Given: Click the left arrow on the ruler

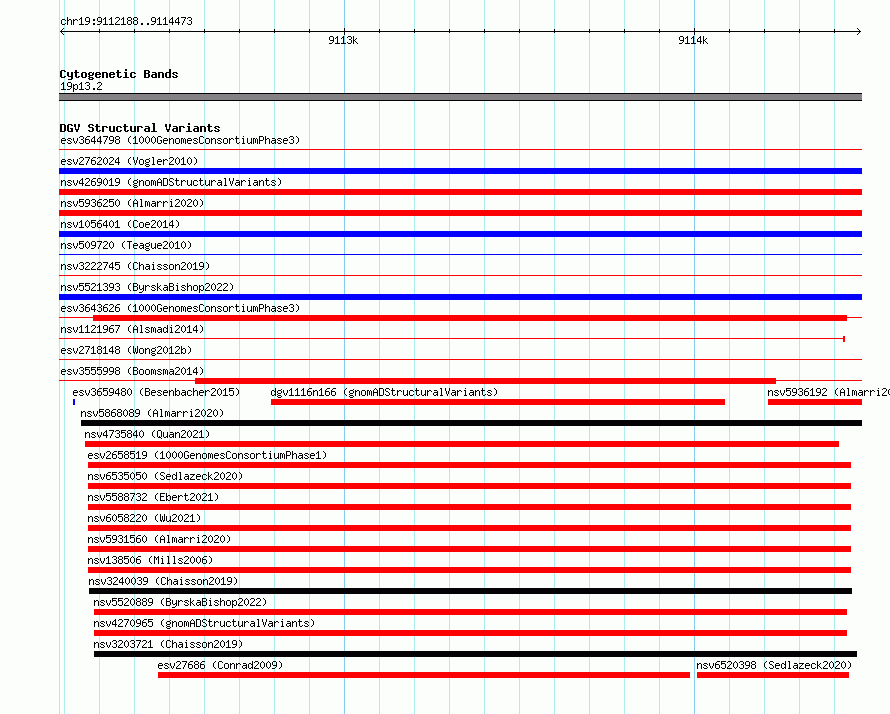Looking at the screenshot, I should click(62, 32).
